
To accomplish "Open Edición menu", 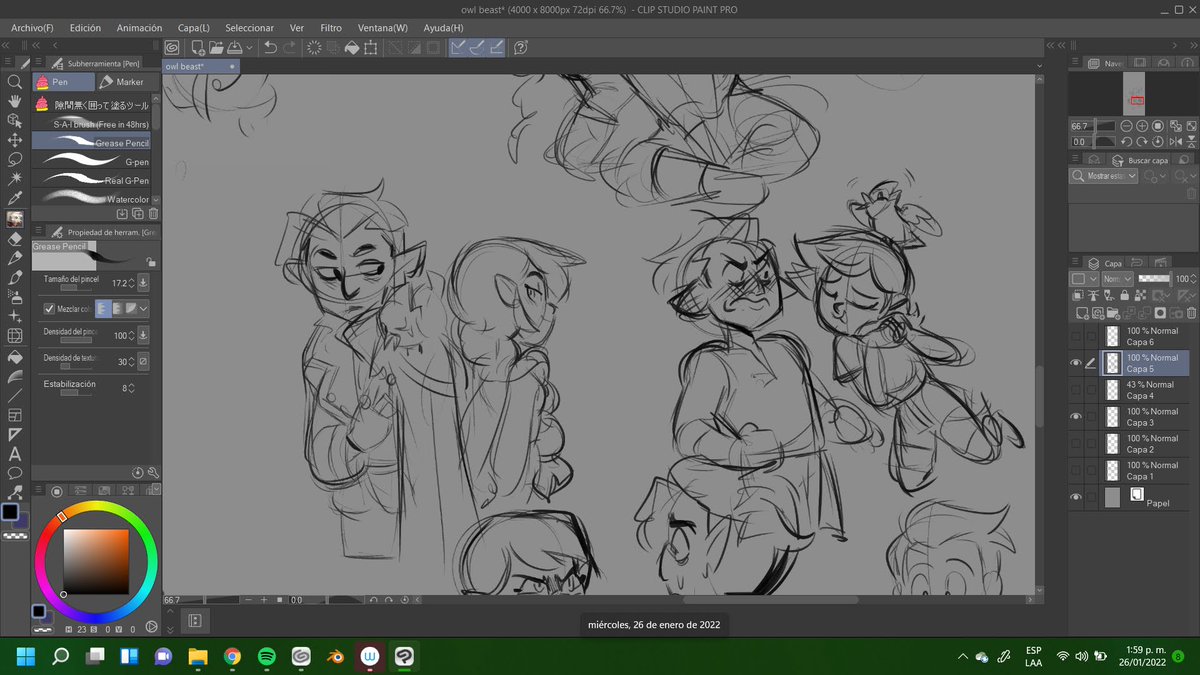I will click(84, 28).
